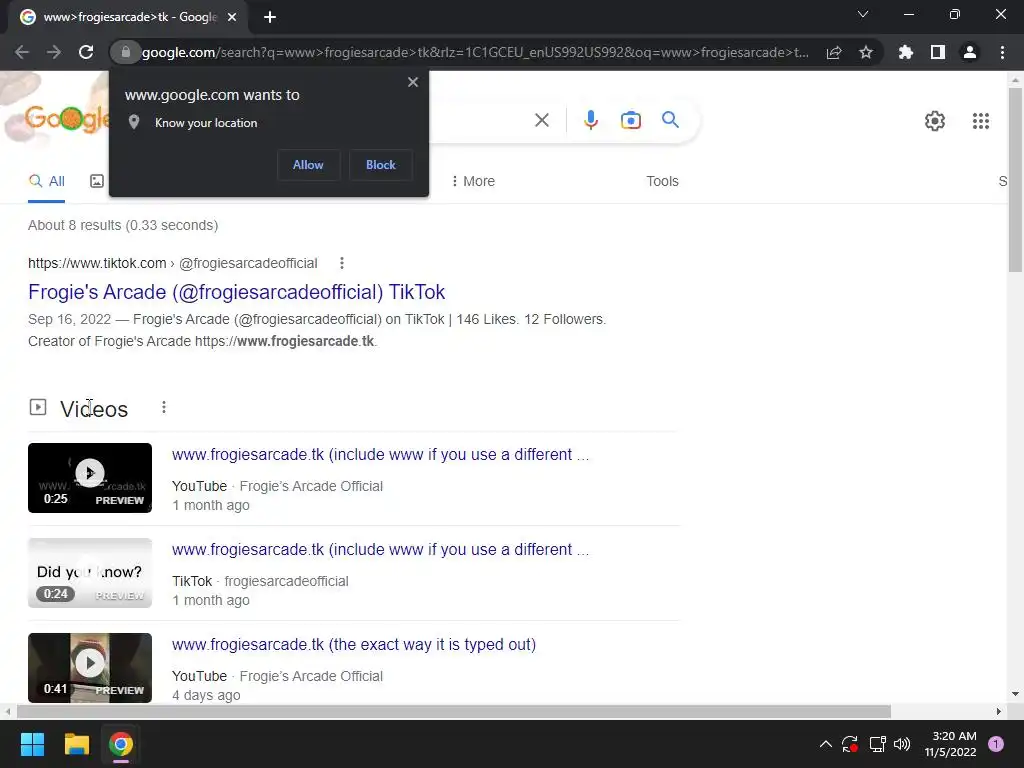Open the clock showing 3:20 AM
1024x768 pixels.
pyautogui.click(x=951, y=744)
